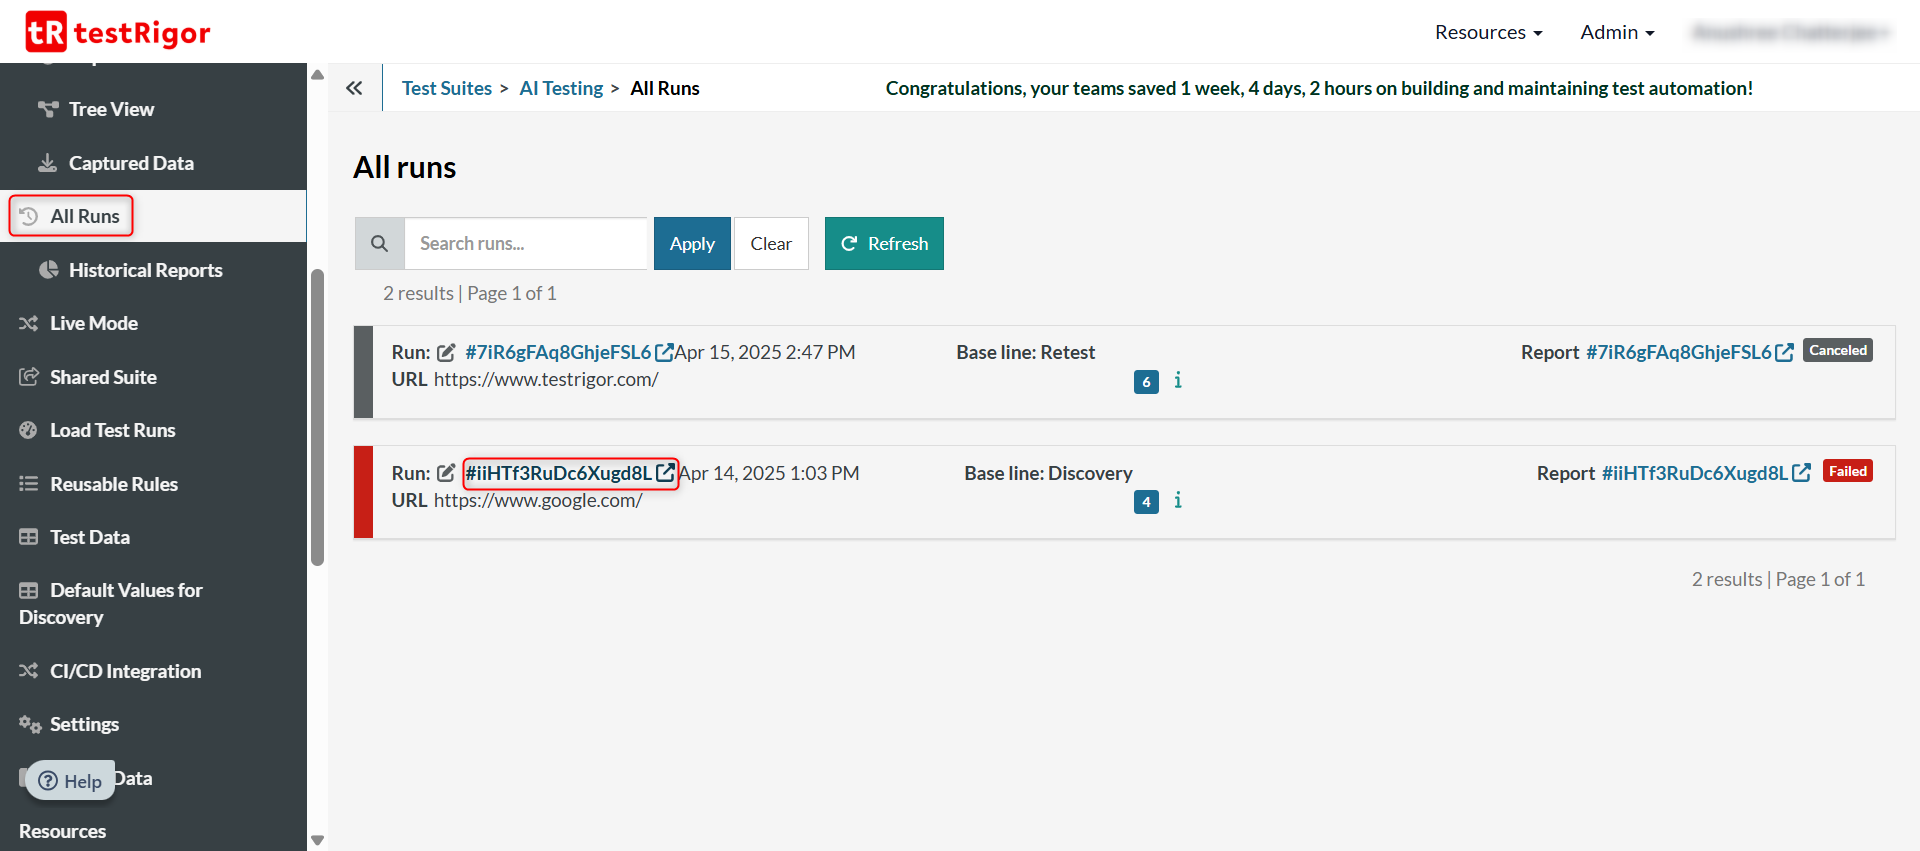The image size is (1920, 851).
Task: Open the testRigor logo home link
Action: pyautogui.click(x=118, y=32)
